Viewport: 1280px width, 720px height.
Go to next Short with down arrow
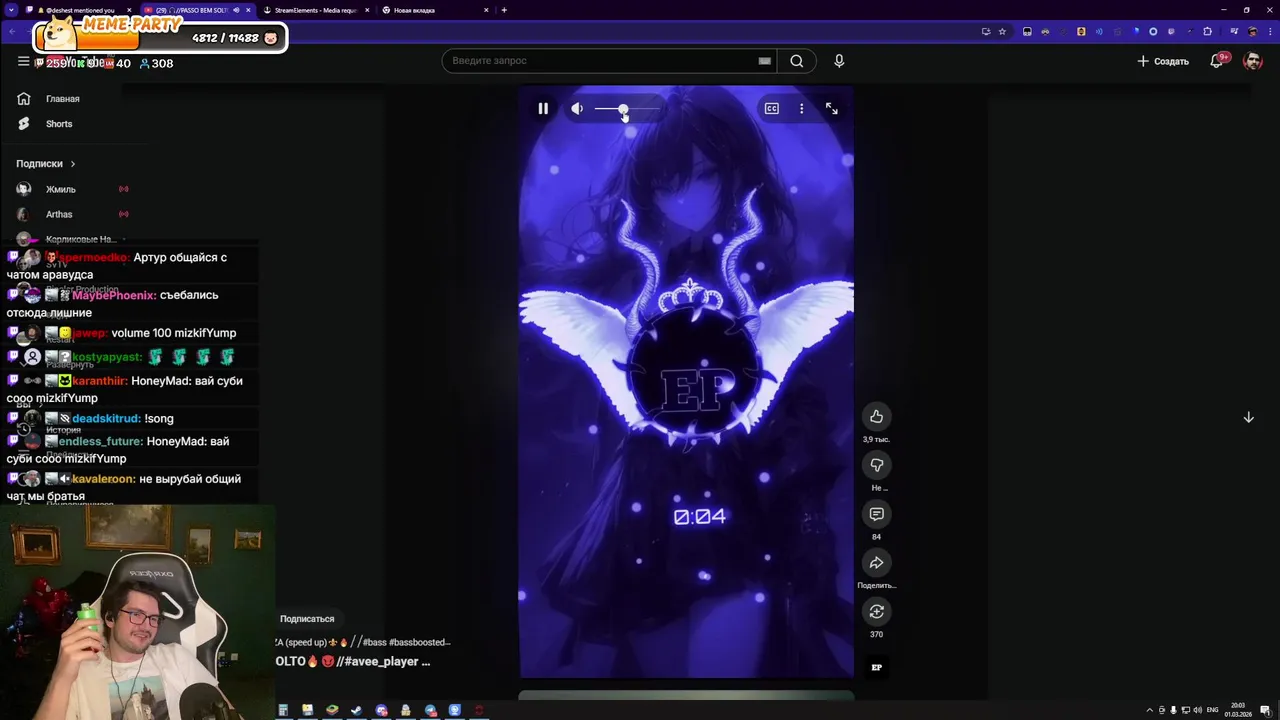[x=1248, y=417]
